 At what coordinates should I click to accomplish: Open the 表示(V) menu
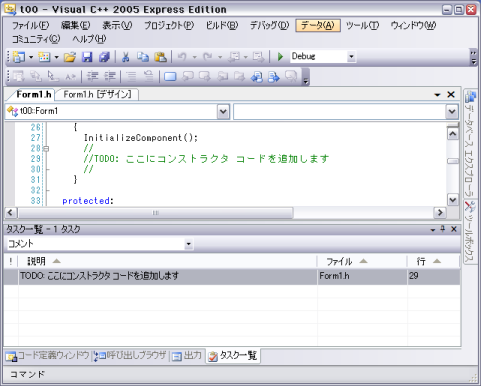(x=117, y=25)
